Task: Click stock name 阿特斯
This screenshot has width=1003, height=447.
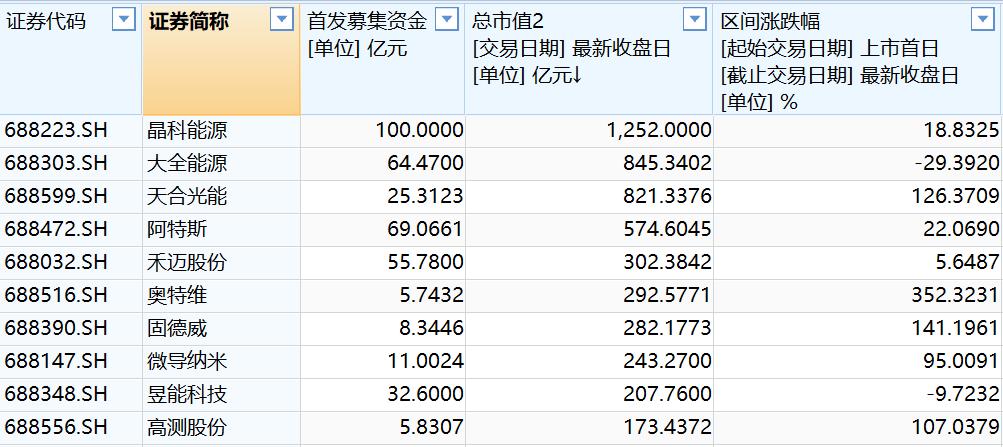Action: tap(177, 230)
